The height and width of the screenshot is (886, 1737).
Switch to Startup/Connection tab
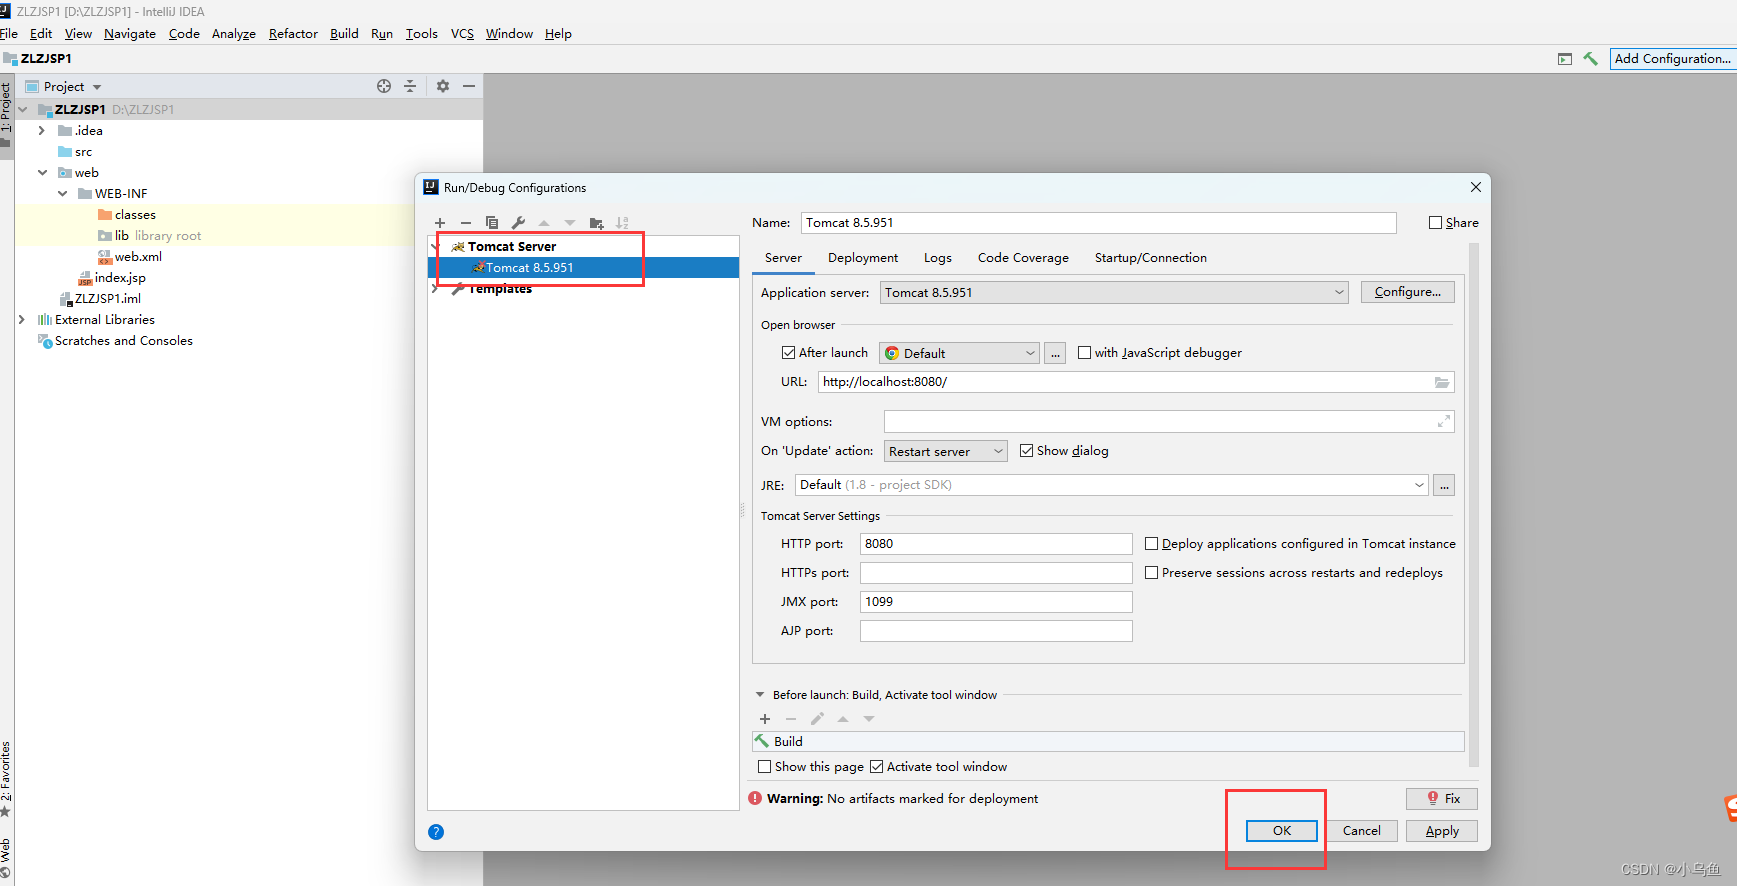coord(1151,258)
